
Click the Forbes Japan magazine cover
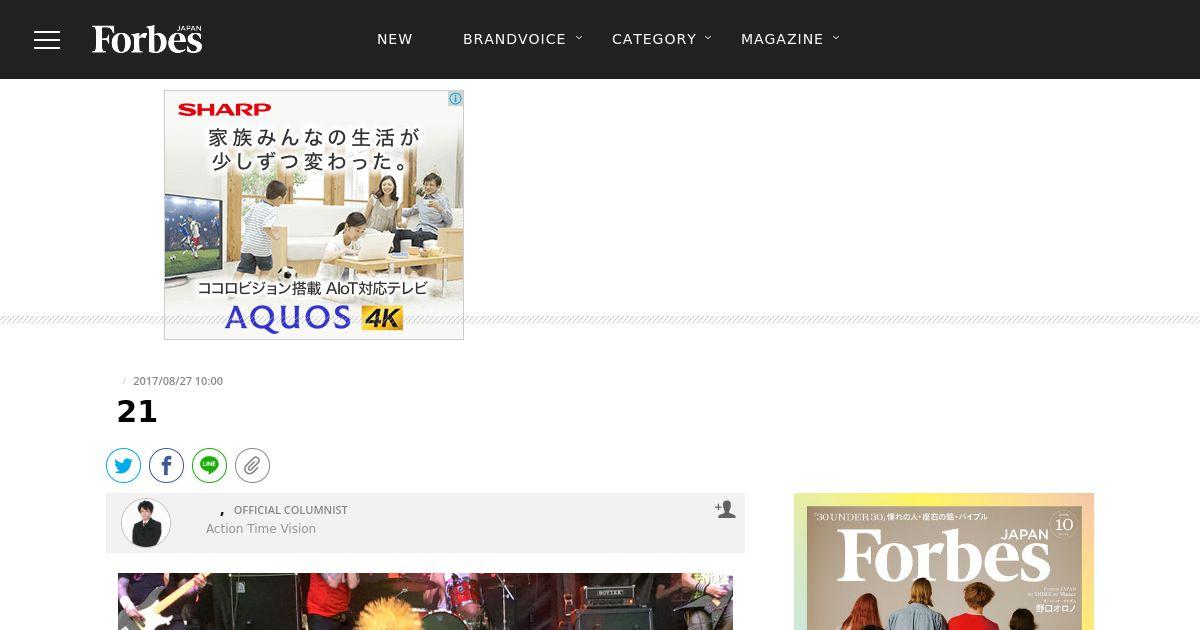click(944, 561)
